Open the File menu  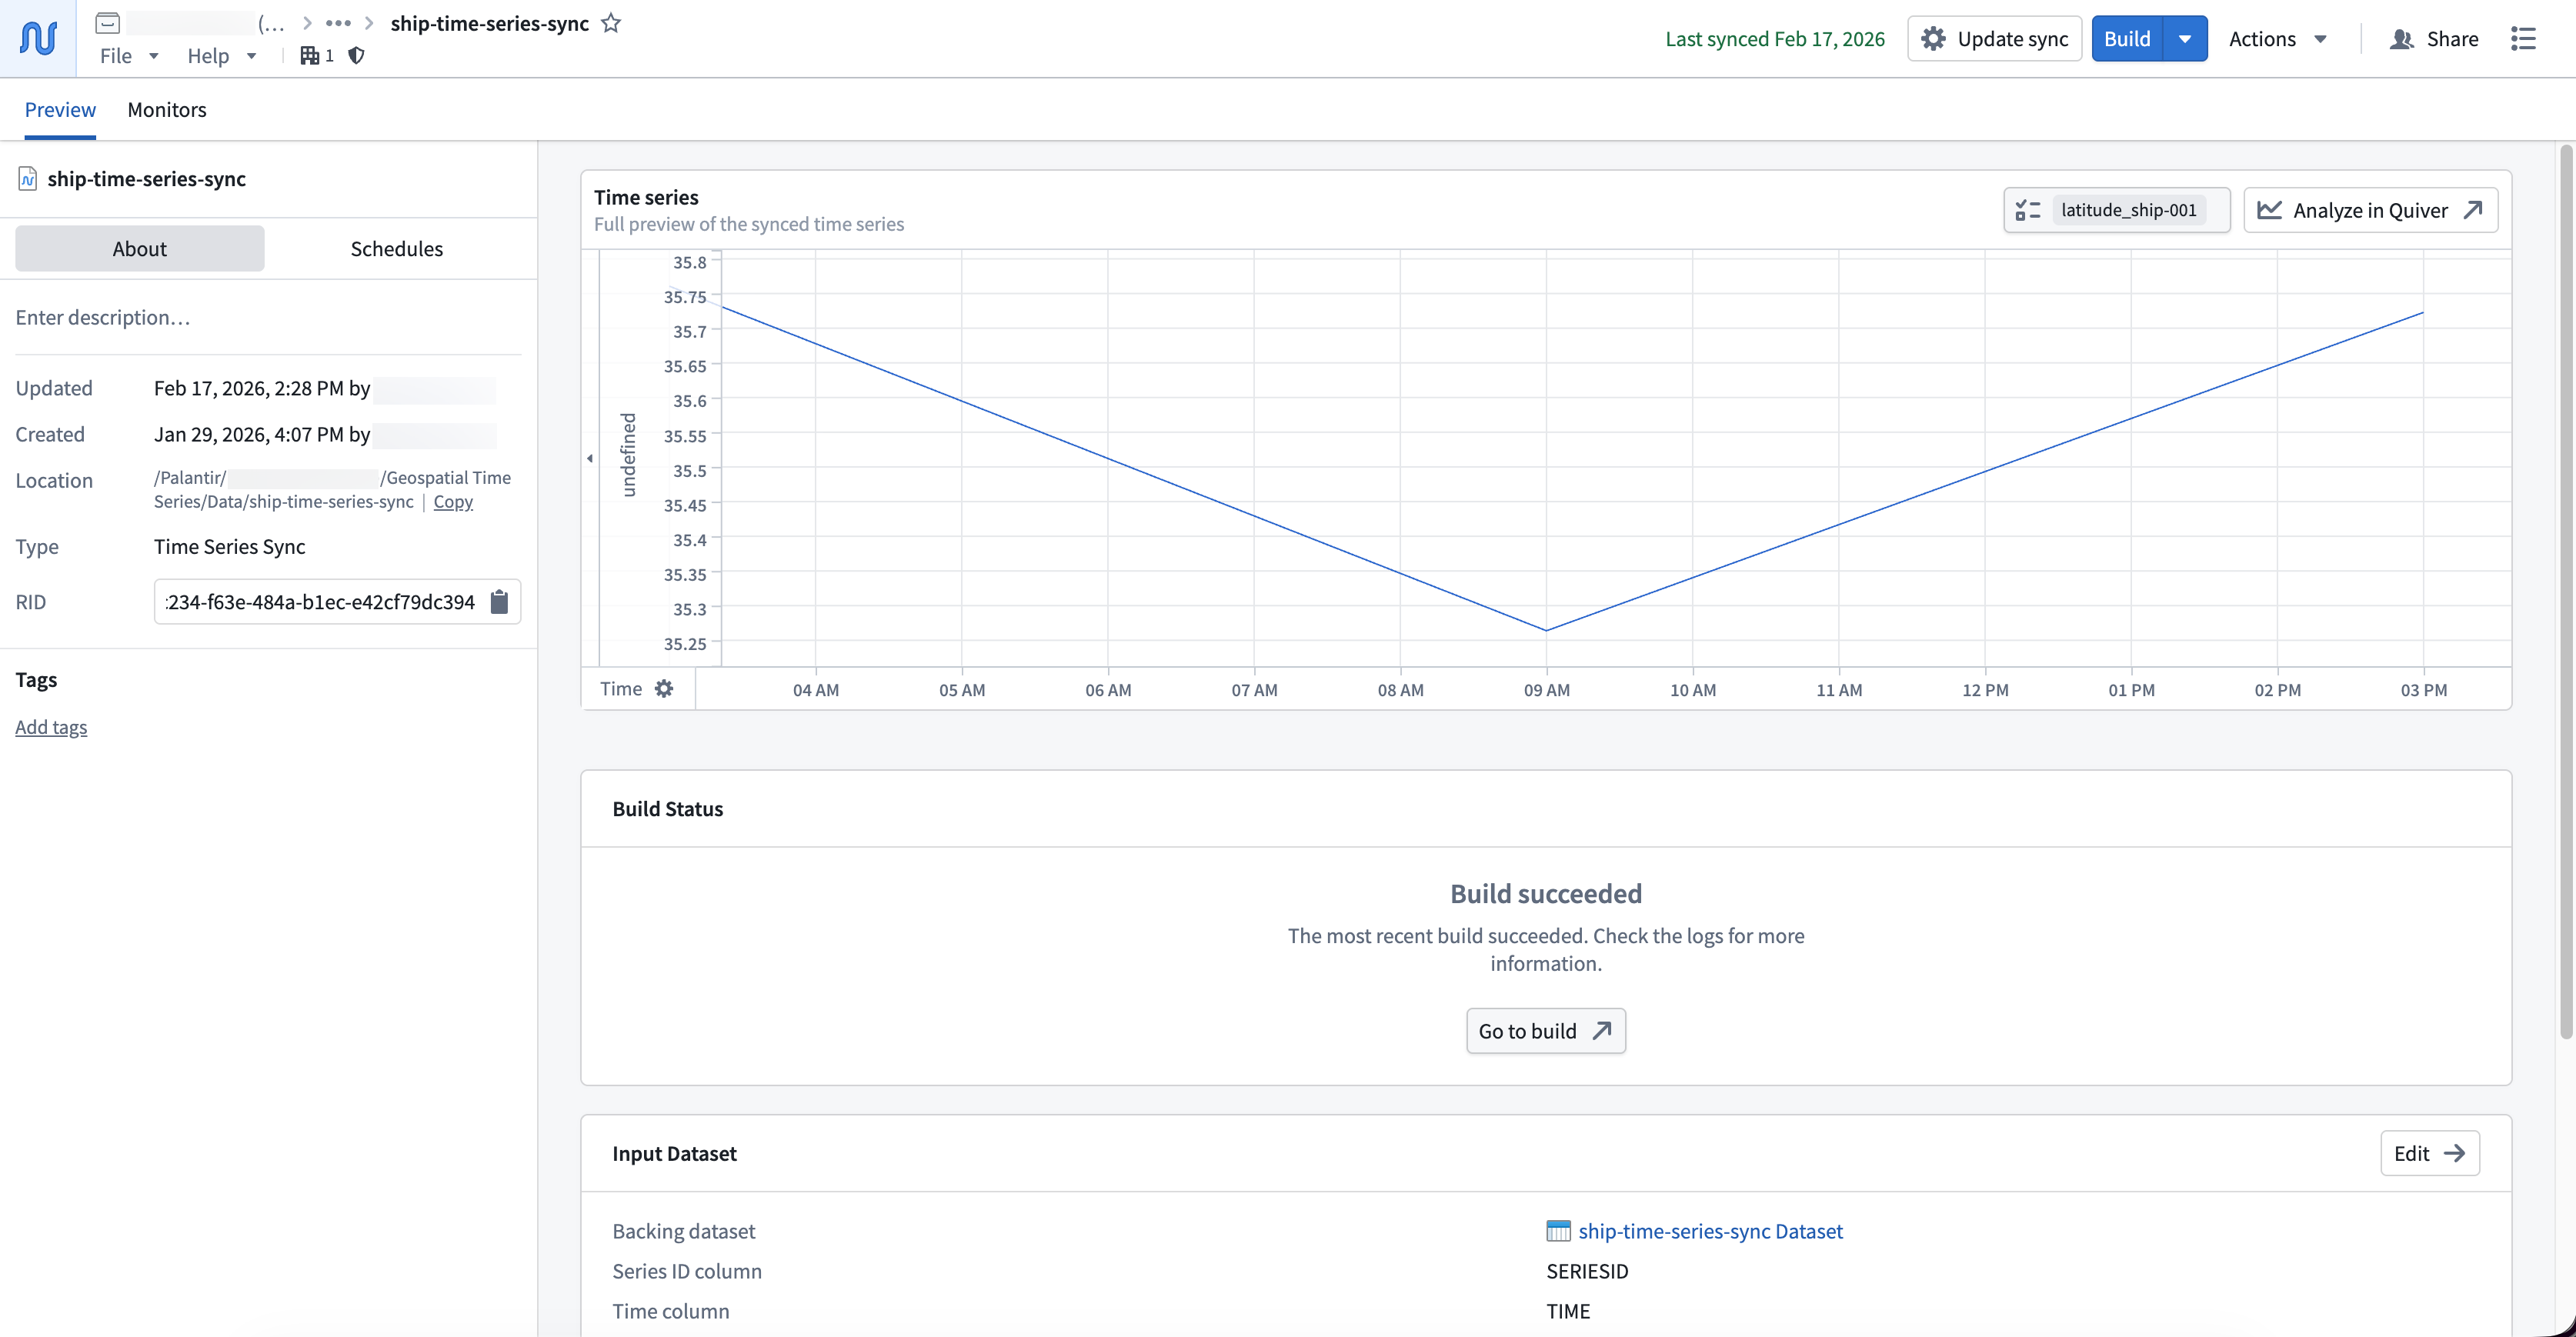pos(126,56)
